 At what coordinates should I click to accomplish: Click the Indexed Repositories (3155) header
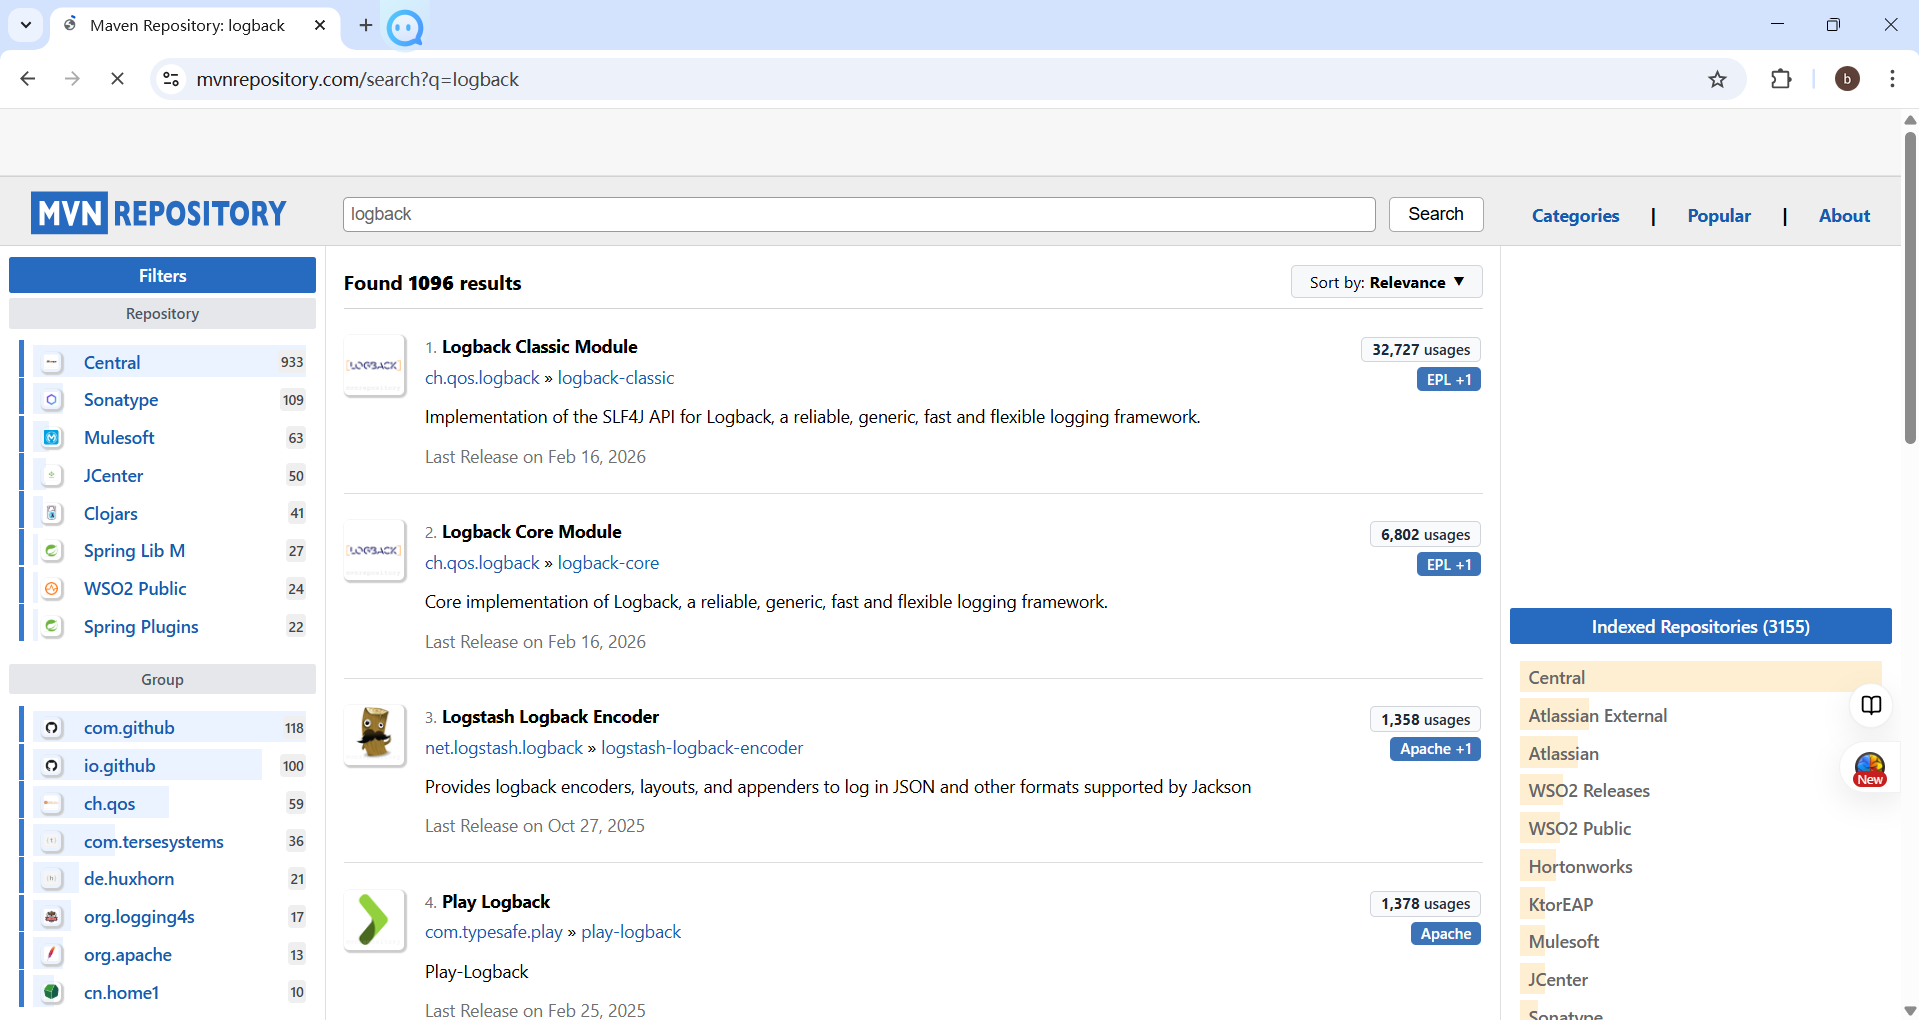tap(1700, 626)
